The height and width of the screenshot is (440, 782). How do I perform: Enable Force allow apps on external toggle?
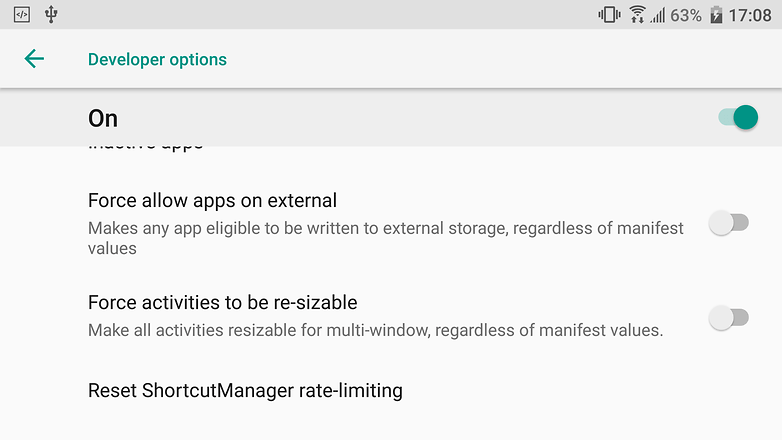[729, 223]
